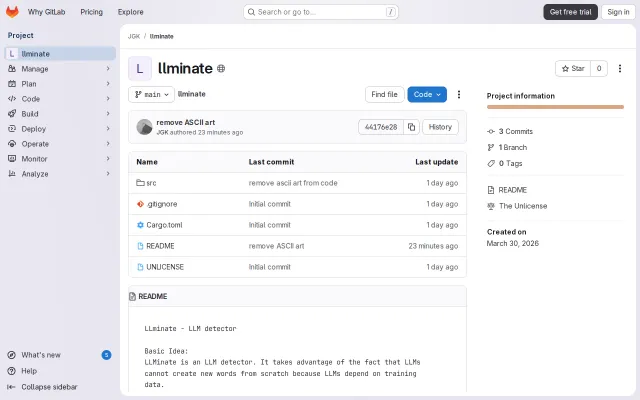
Task: Click the slash shortcut key hint
Action: pos(391,12)
